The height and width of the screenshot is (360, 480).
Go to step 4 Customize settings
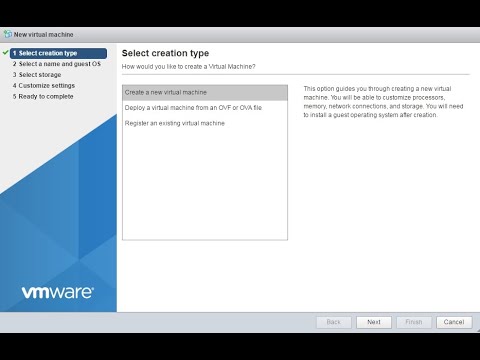(44, 86)
